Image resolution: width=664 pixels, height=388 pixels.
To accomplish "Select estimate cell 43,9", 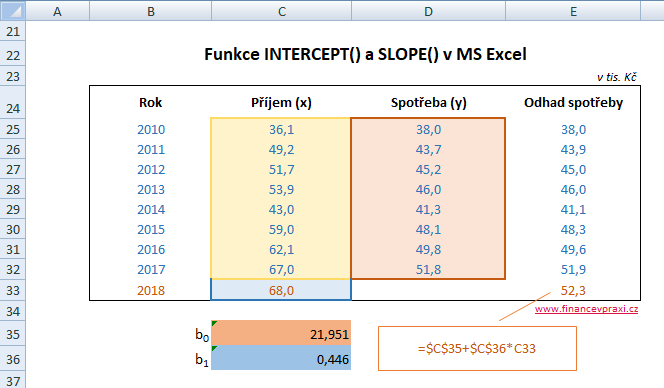I will [573, 149].
